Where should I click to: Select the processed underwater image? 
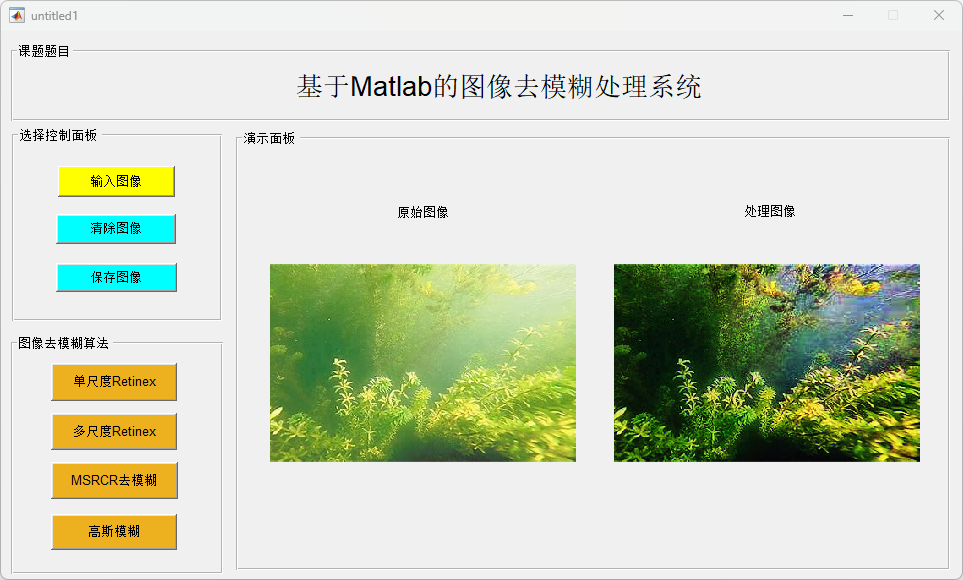click(x=767, y=363)
